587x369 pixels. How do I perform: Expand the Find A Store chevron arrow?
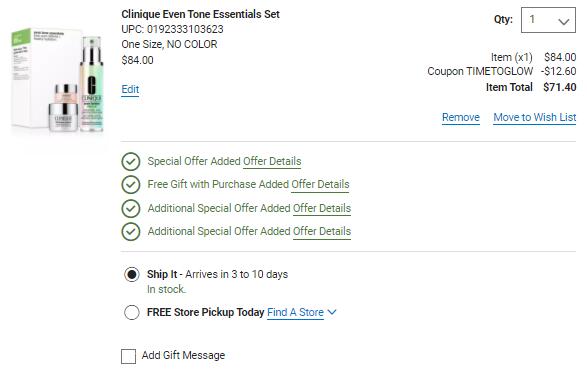[332, 312]
